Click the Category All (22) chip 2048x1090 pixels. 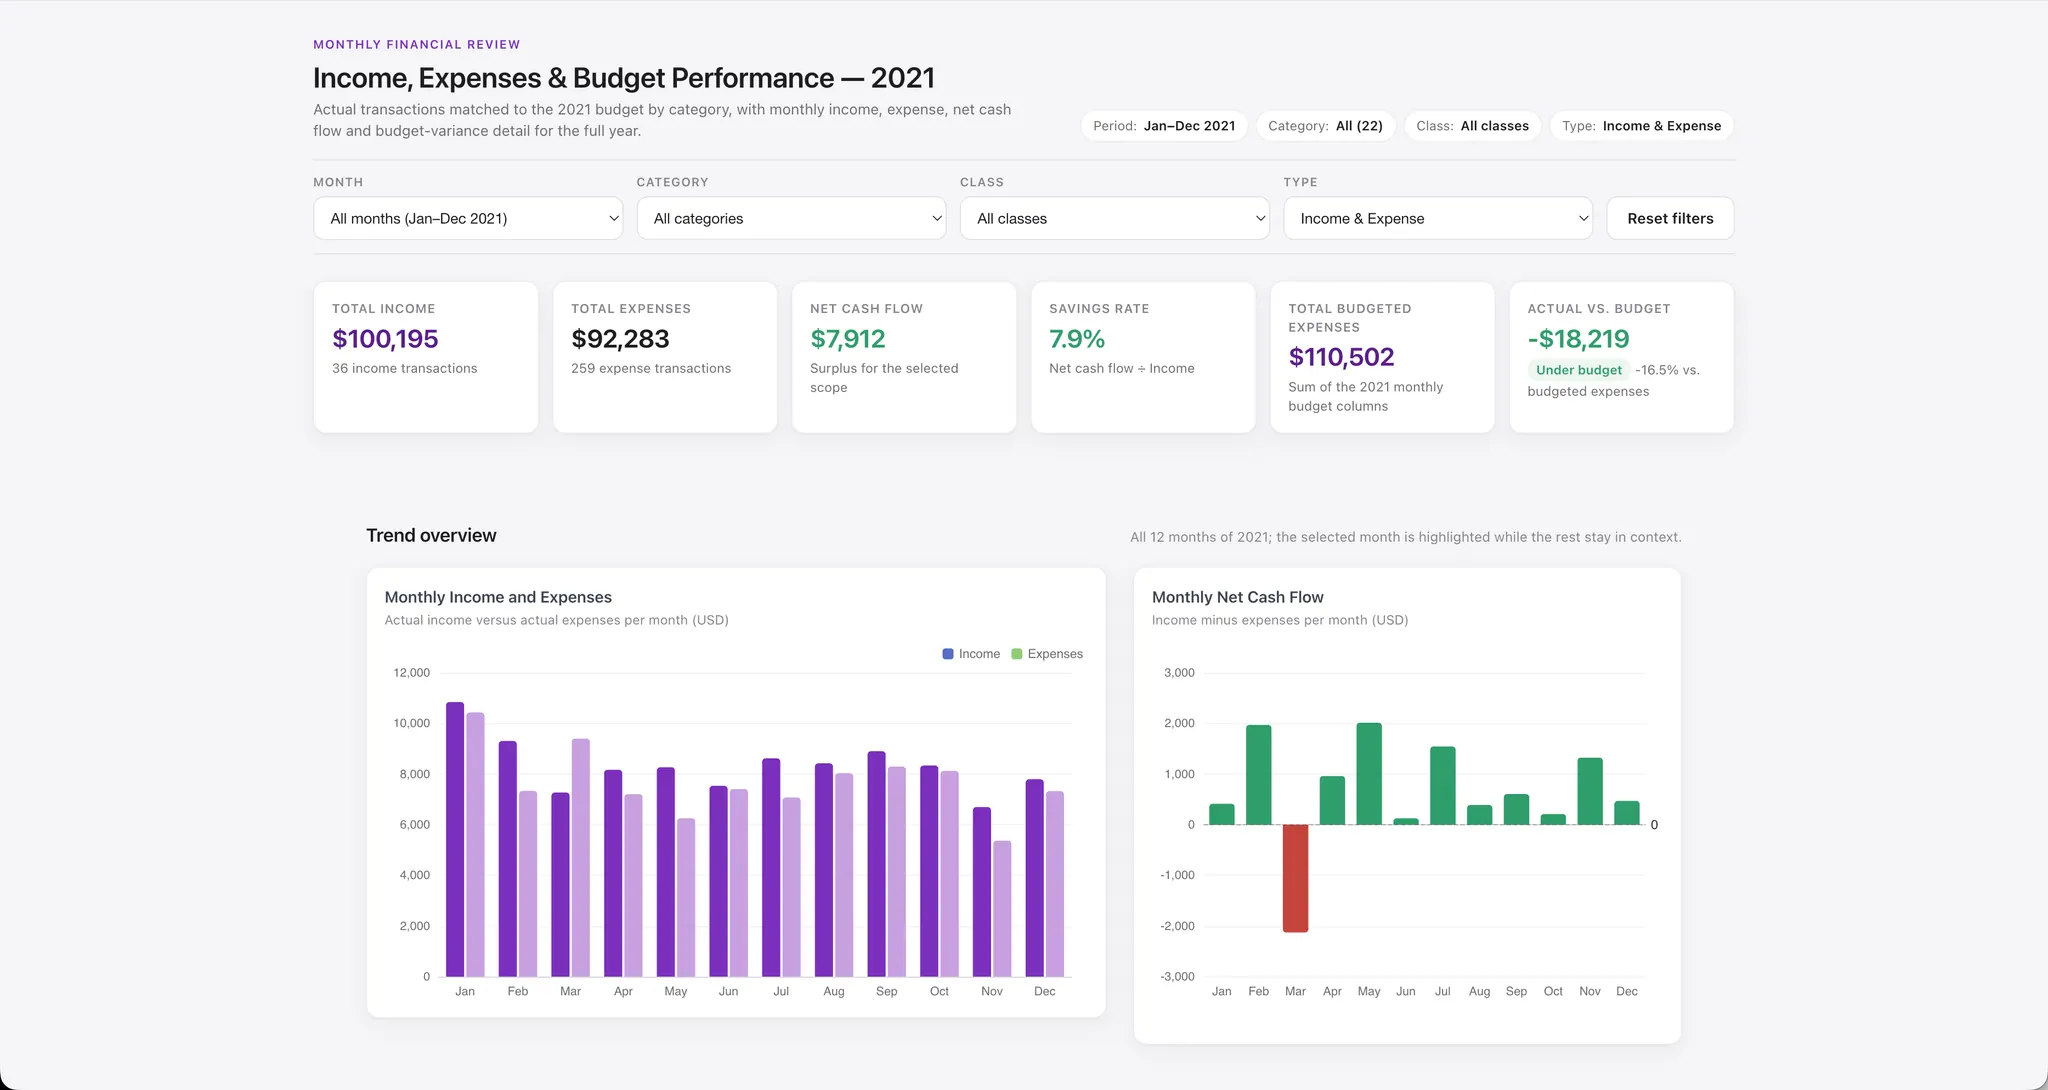coord(1325,126)
